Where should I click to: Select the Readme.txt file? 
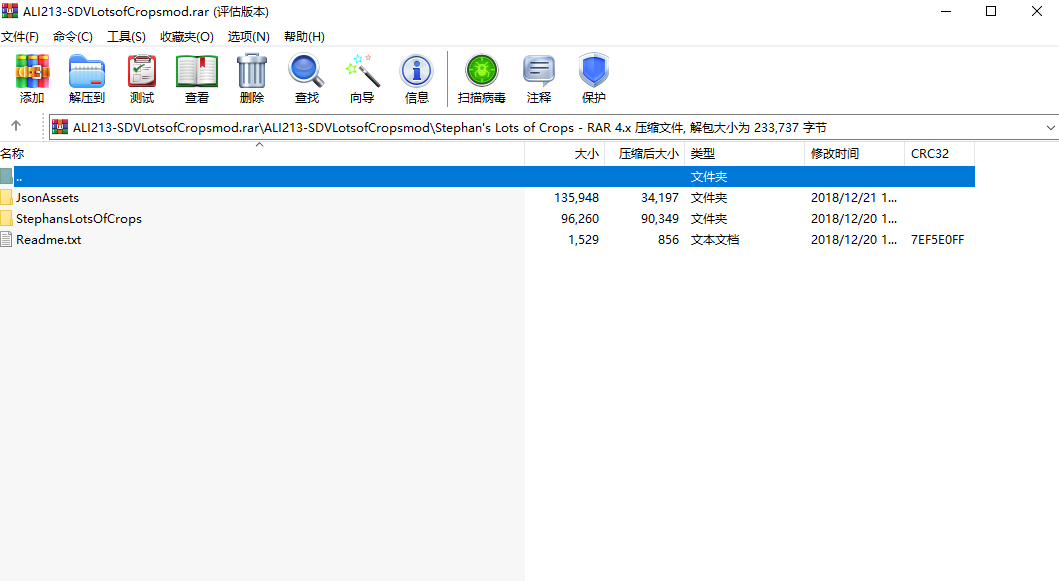click(x=49, y=240)
